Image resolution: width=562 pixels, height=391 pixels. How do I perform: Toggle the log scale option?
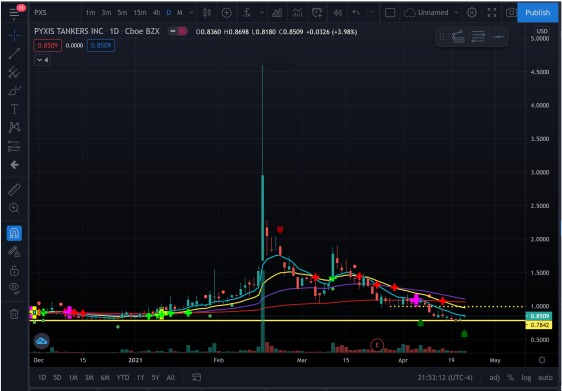(x=526, y=377)
